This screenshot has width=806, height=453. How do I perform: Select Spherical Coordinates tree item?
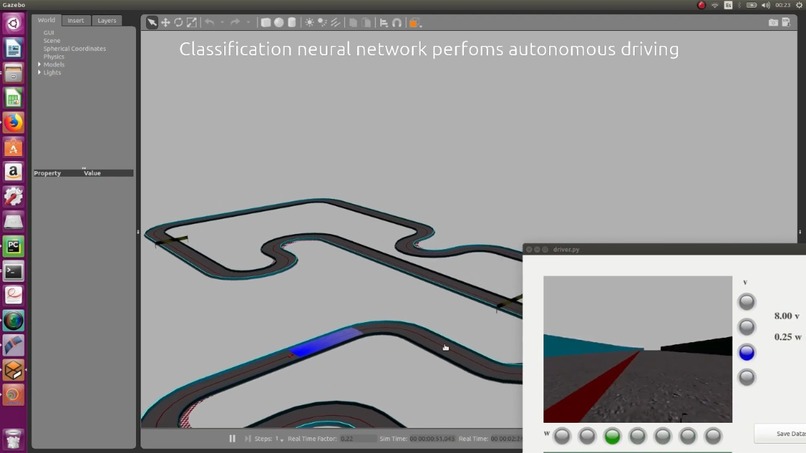coord(75,48)
